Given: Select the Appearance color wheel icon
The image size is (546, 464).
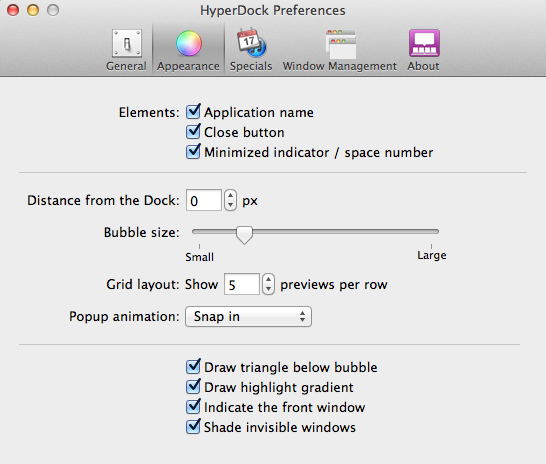Looking at the screenshot, I should click(x=189, y=44).
